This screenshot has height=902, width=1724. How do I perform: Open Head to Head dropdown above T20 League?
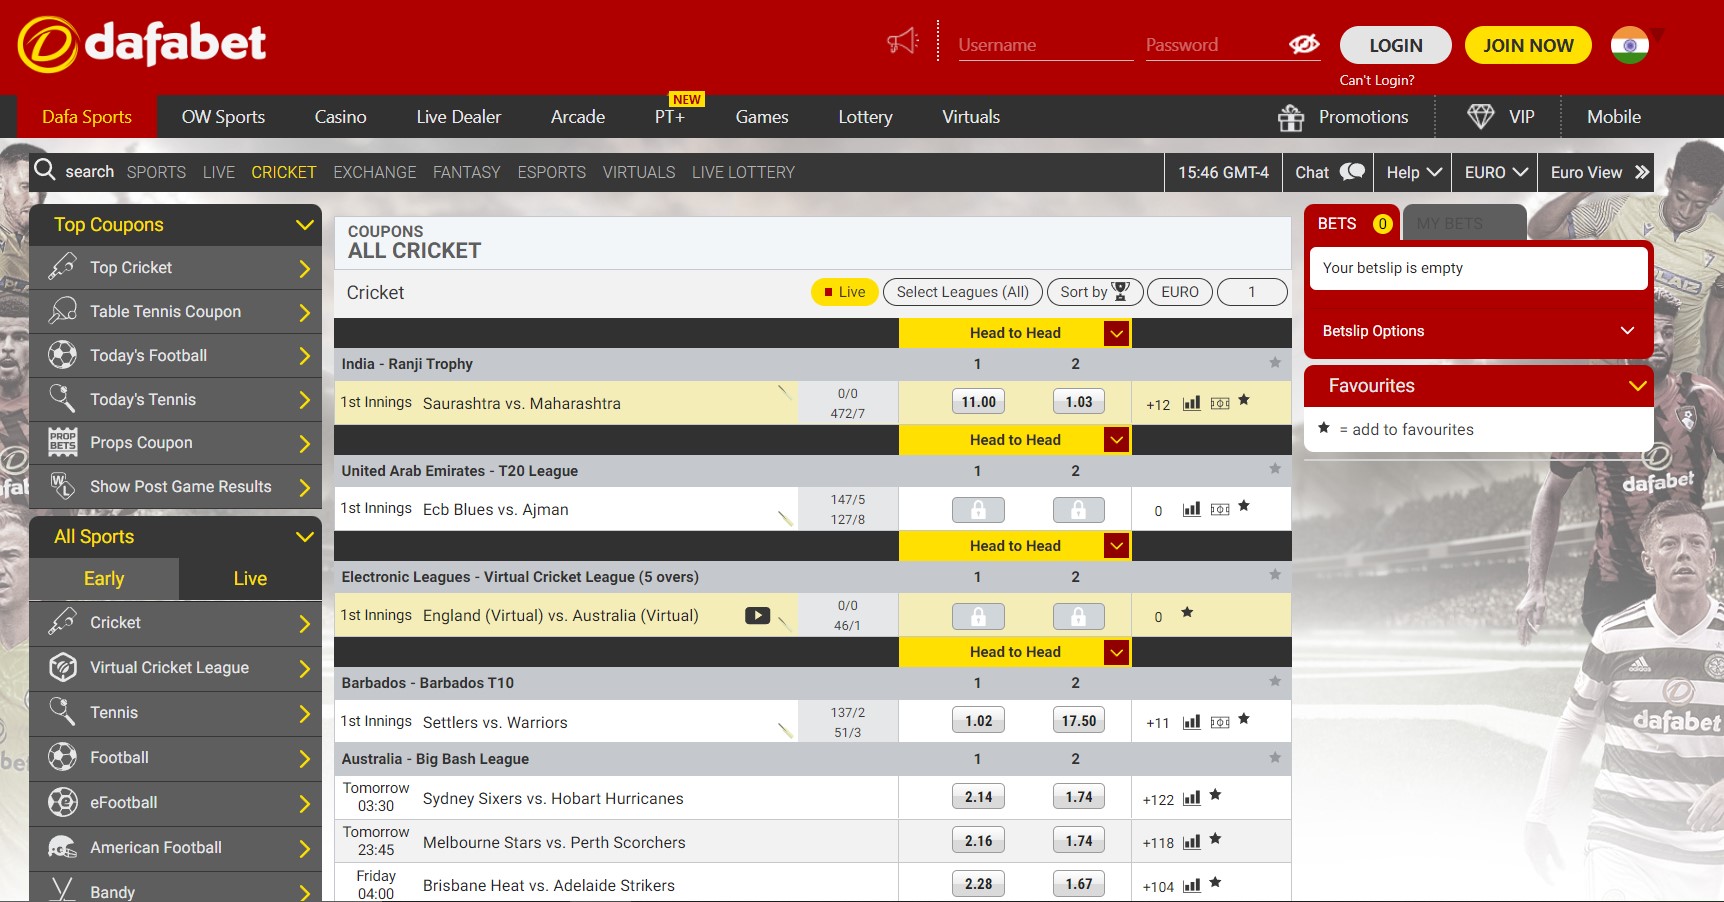1117,439
